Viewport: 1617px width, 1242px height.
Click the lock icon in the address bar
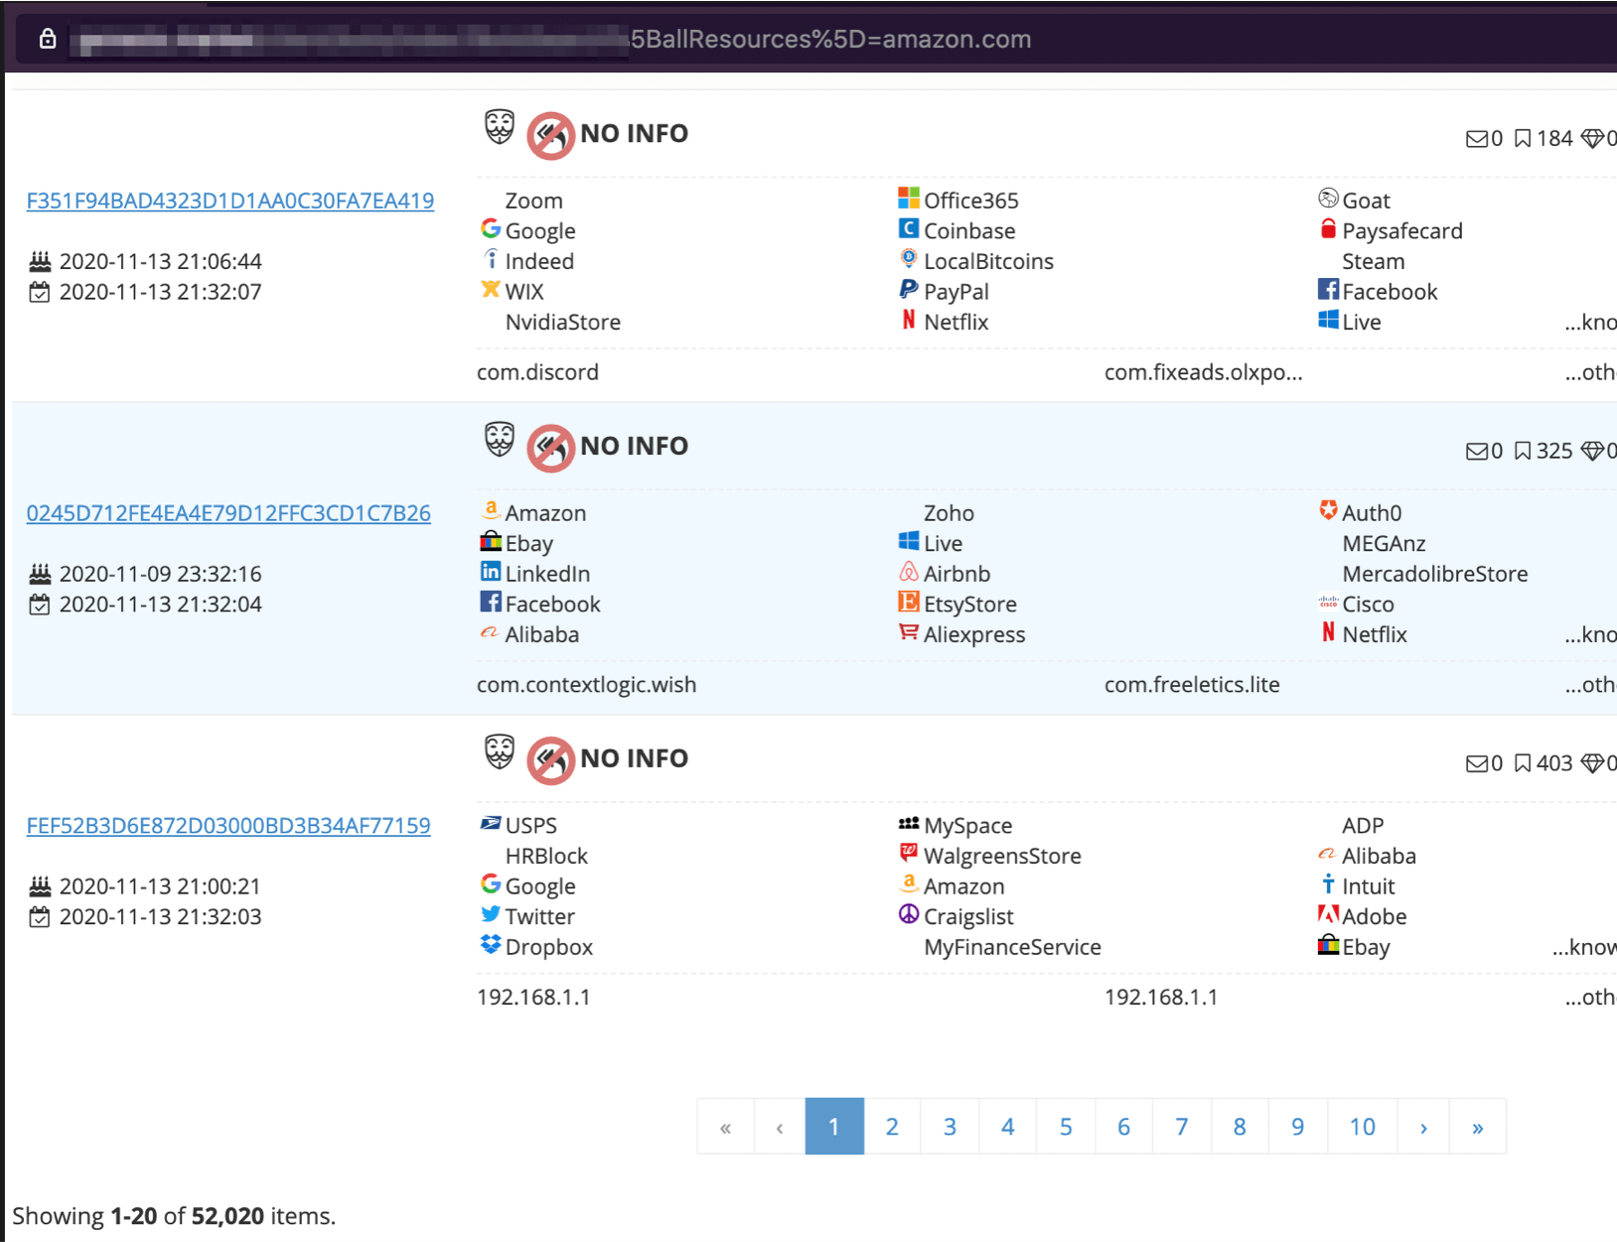[47, 39]
